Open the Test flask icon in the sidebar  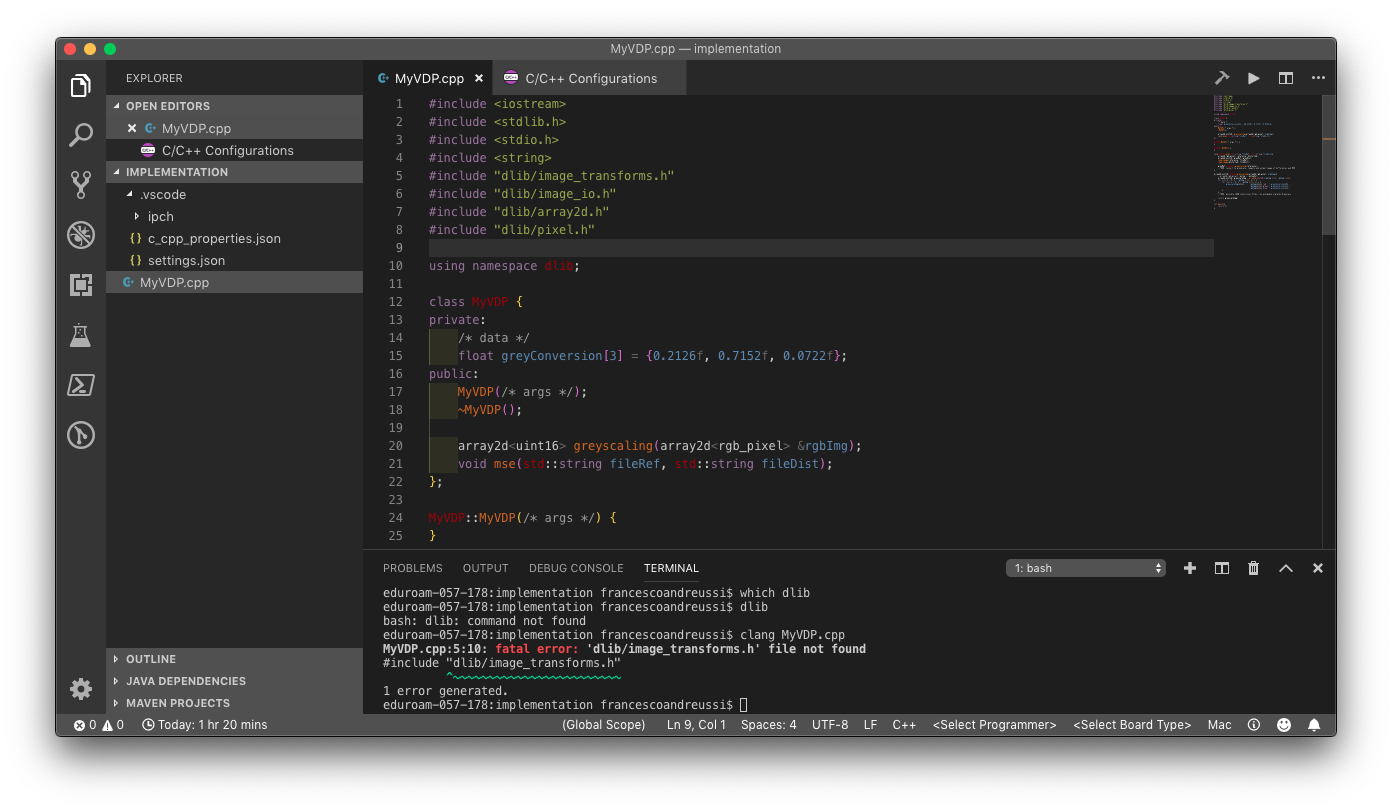[x=81, y=334]
